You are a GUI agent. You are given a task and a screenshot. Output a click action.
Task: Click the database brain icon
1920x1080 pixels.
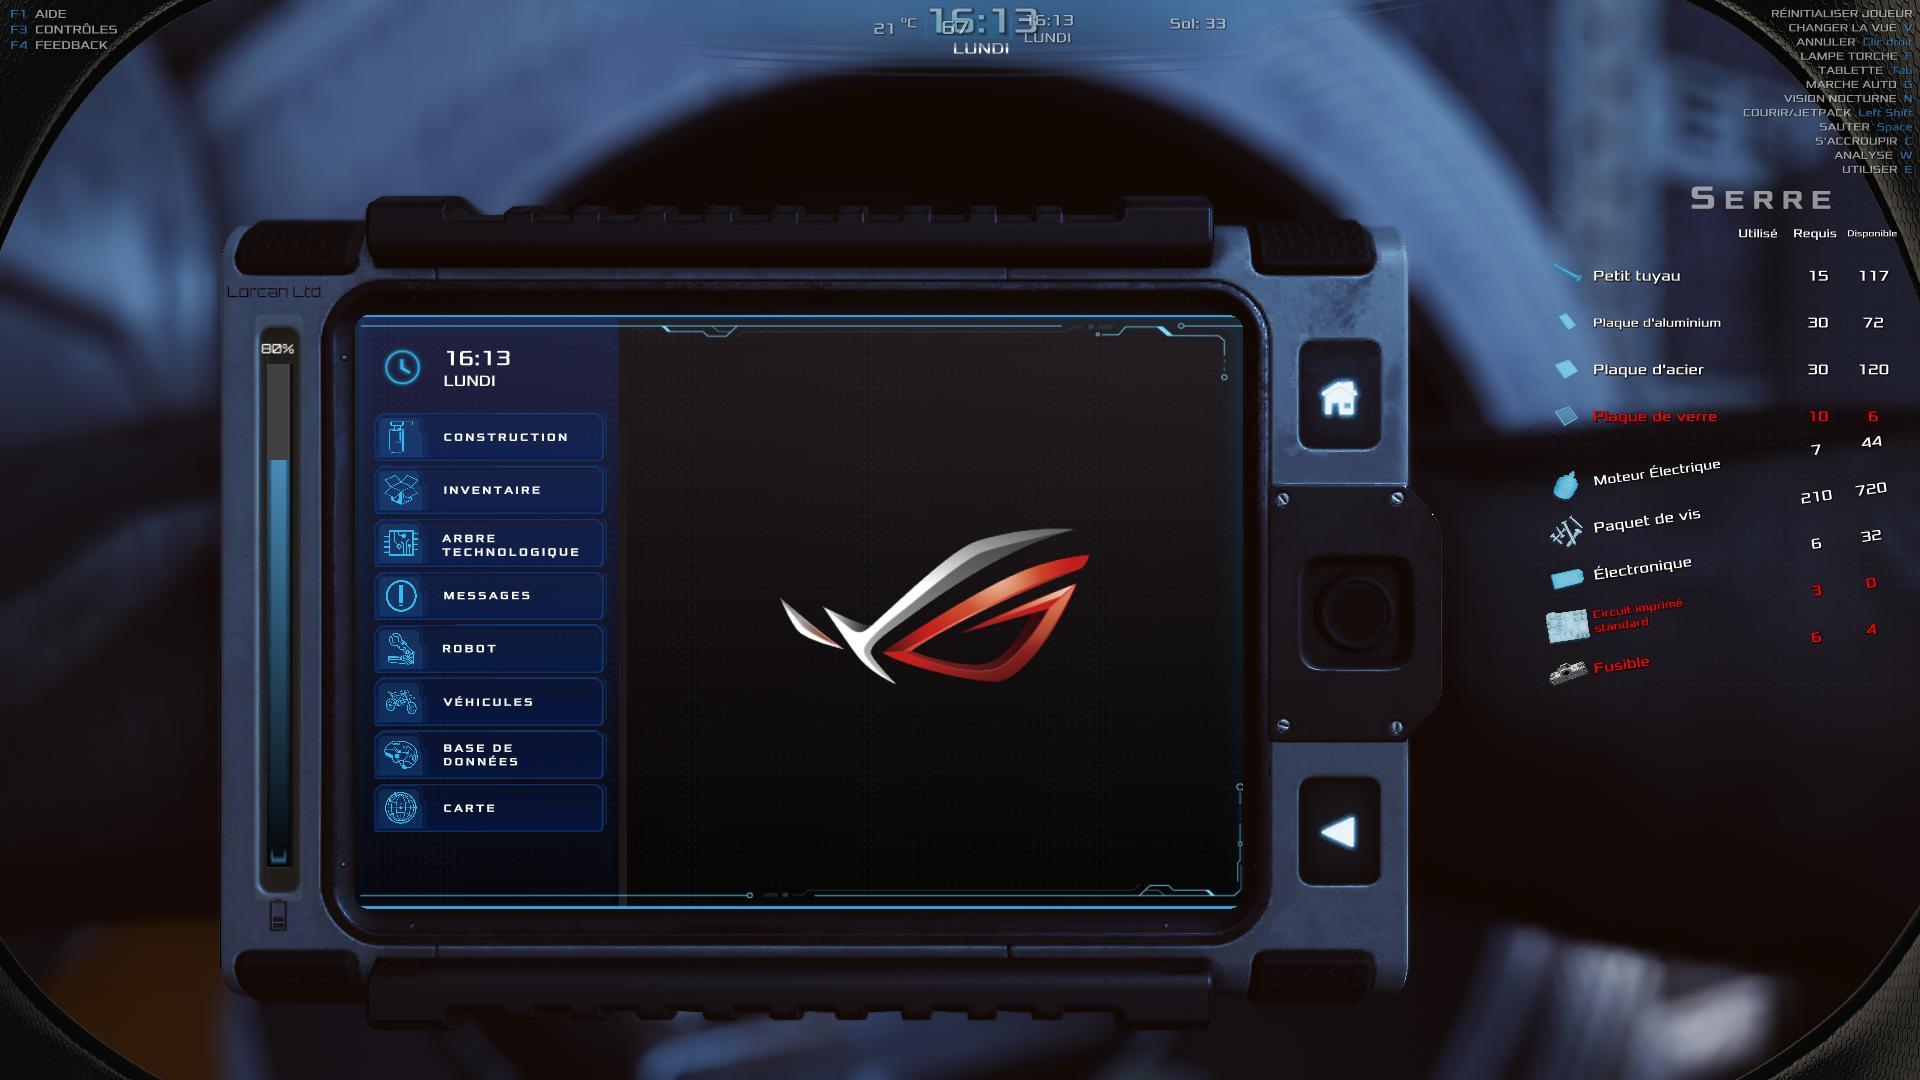(x=400, y=755)
